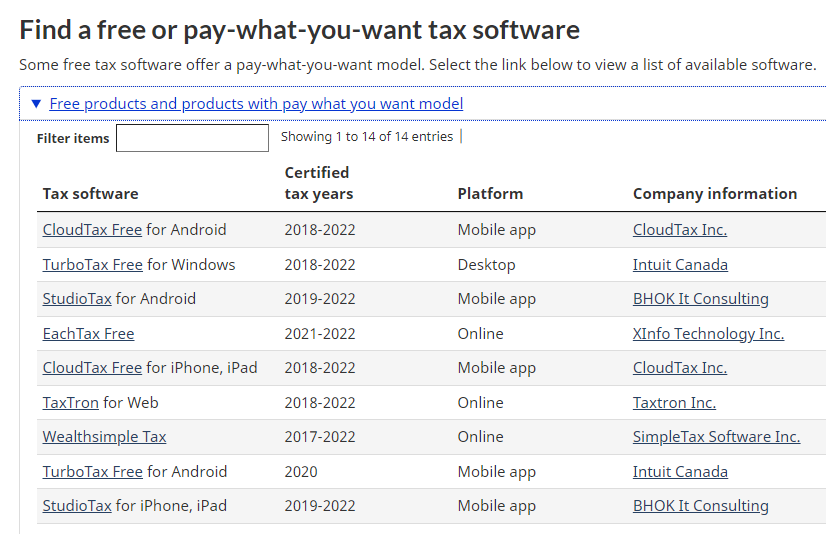The image size is (826, 534).
Task: Select '2018-2022' years in TurboTax Windows row
Action: pos(320,264)
